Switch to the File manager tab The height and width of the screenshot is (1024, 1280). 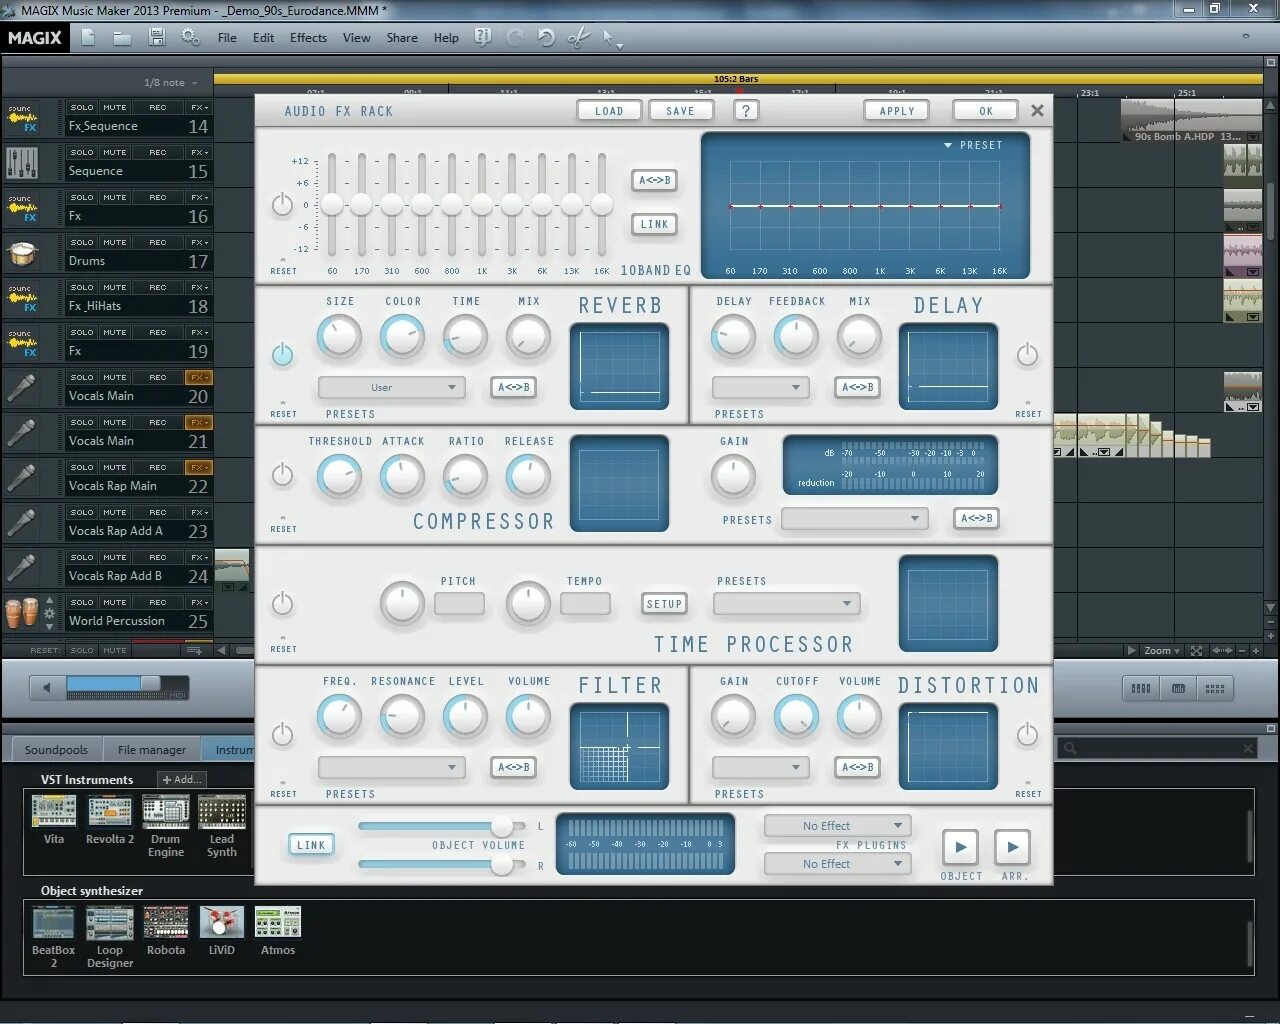[x=152, y=749]
